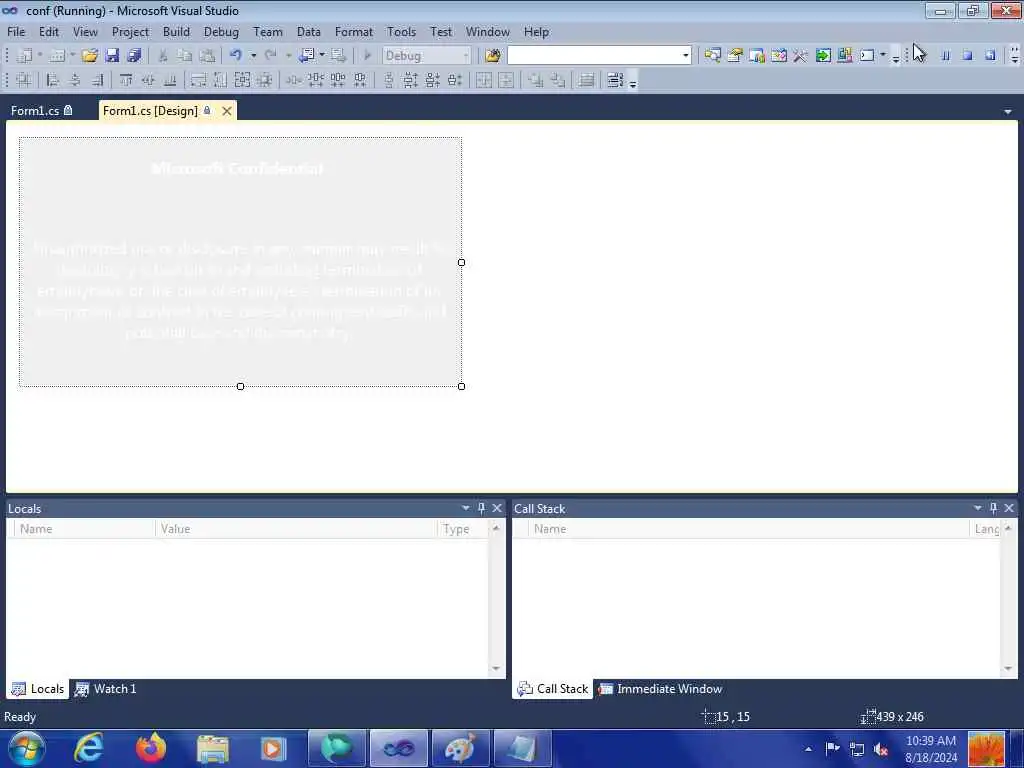
Task: Toggle auto-hide pin on Call Stack panel
Action: (x=993, y=508)
